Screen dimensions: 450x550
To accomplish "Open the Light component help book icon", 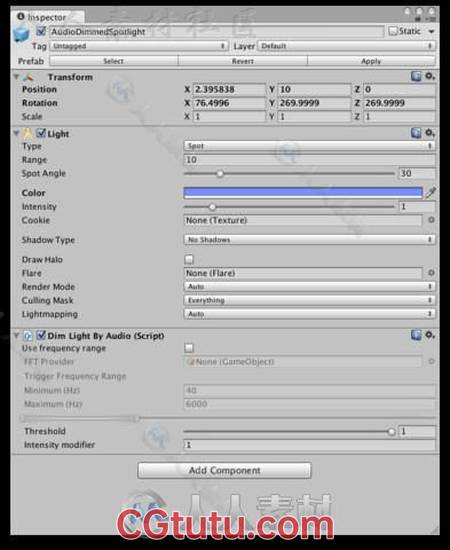I will coord(416,133).
